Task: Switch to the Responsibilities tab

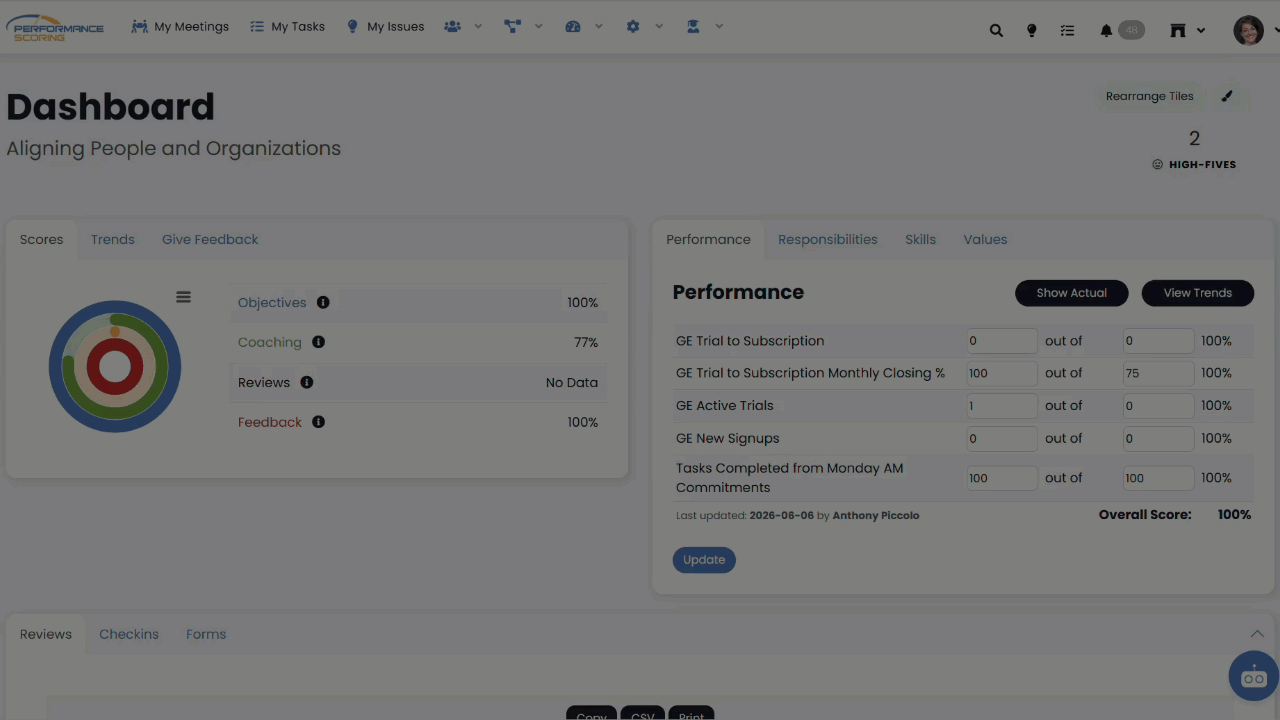Action: click(x=828, y=239)
